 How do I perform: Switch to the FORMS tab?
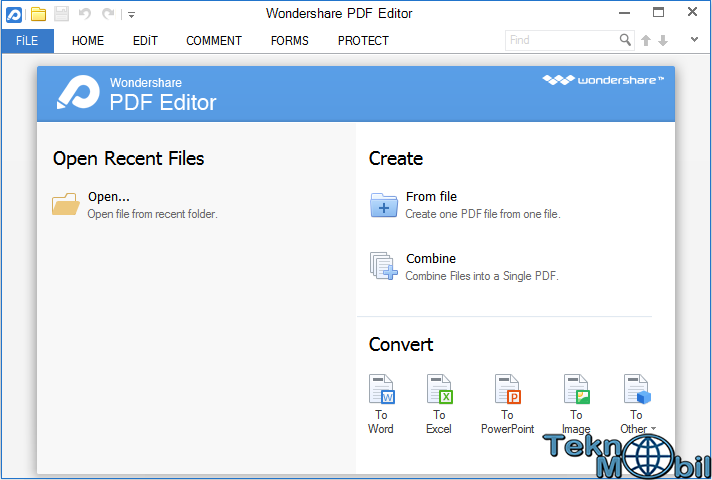pyautogui.click(x=290, y=41)
